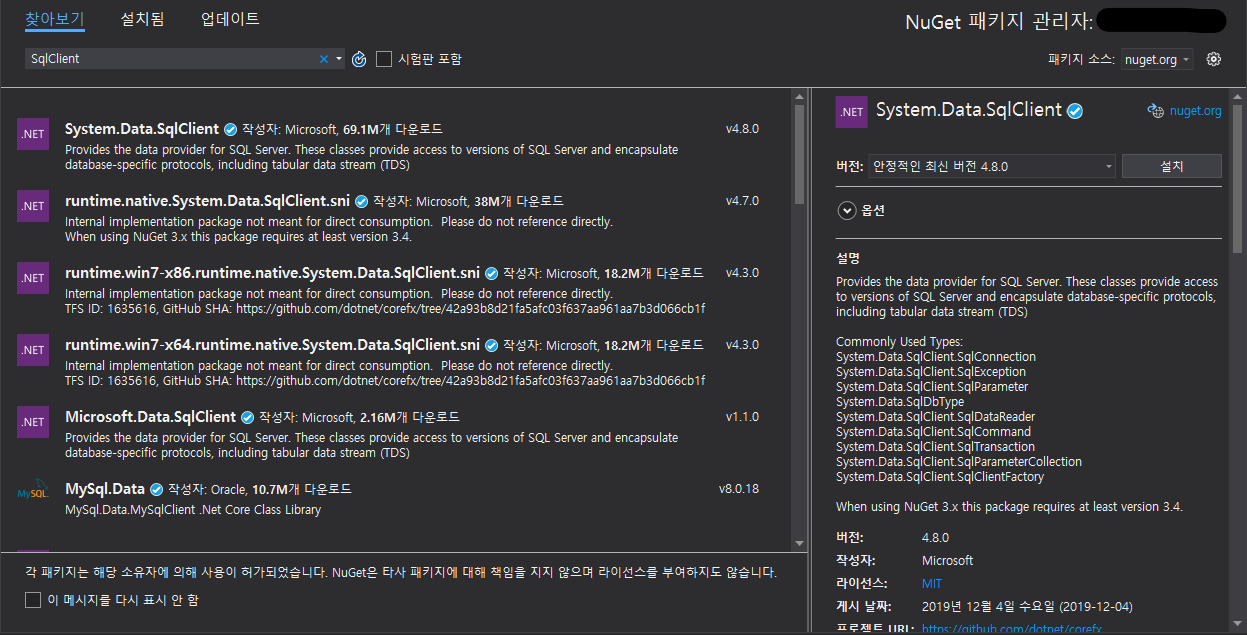
Task: Select the MySql.Data package title
Action: (105, 489)
